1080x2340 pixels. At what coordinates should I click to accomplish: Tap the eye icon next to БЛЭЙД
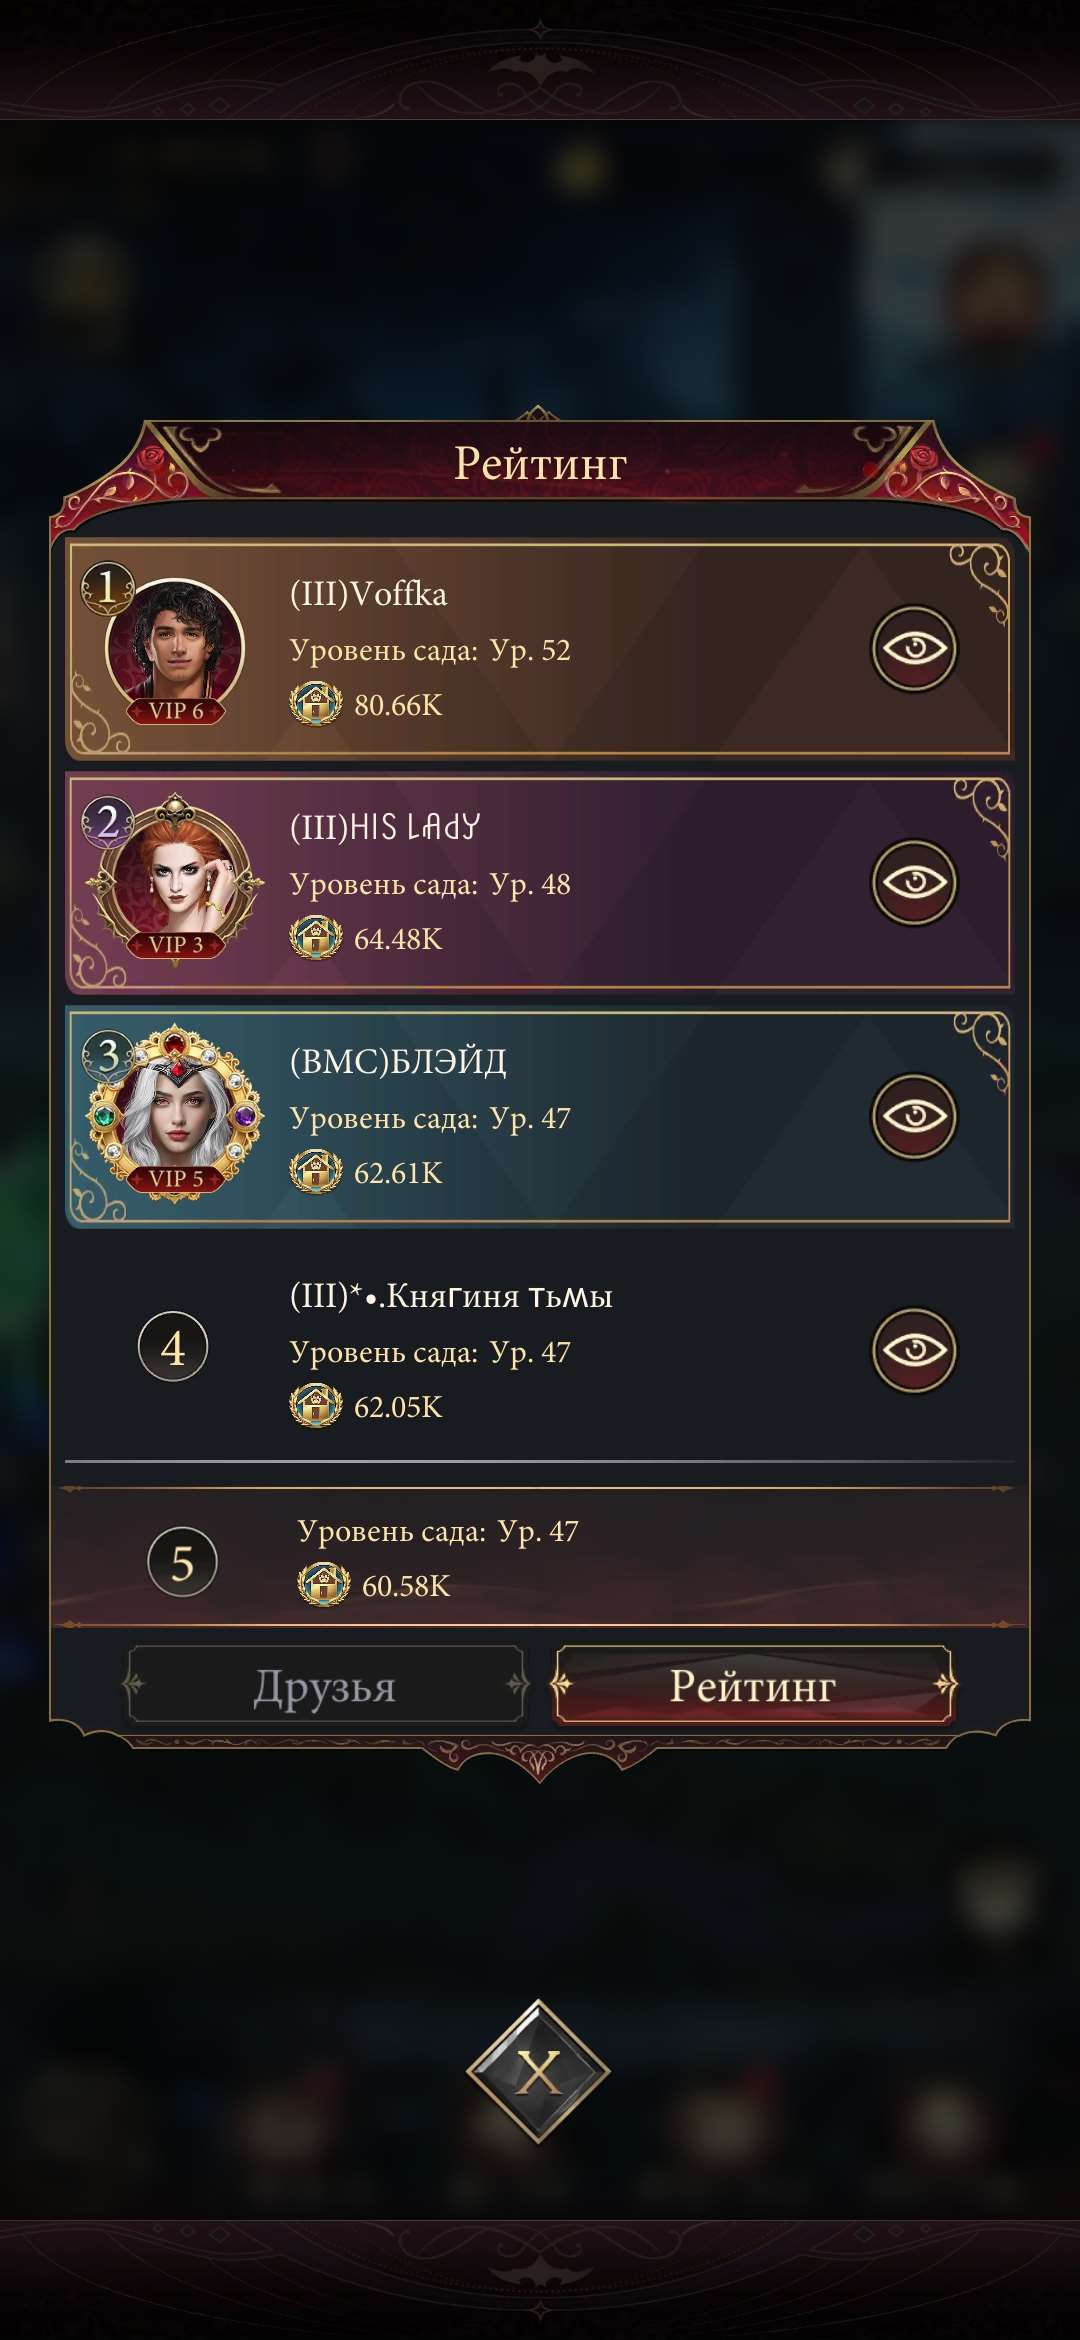[914, 1116]
